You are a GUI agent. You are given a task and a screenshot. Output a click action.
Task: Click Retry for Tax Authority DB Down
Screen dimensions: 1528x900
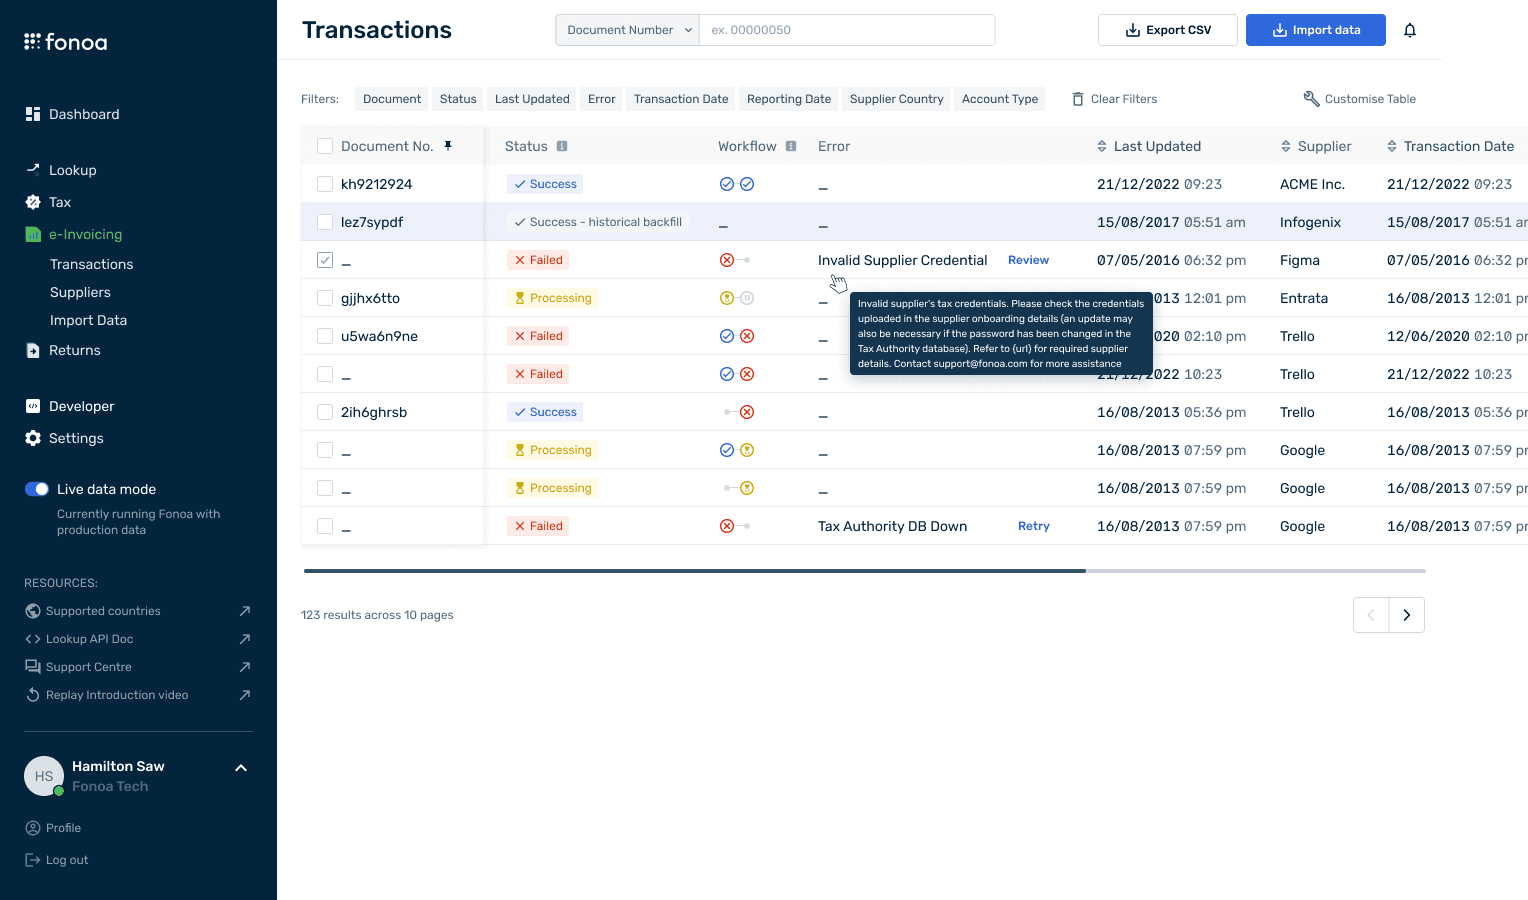pos(1034,526)
